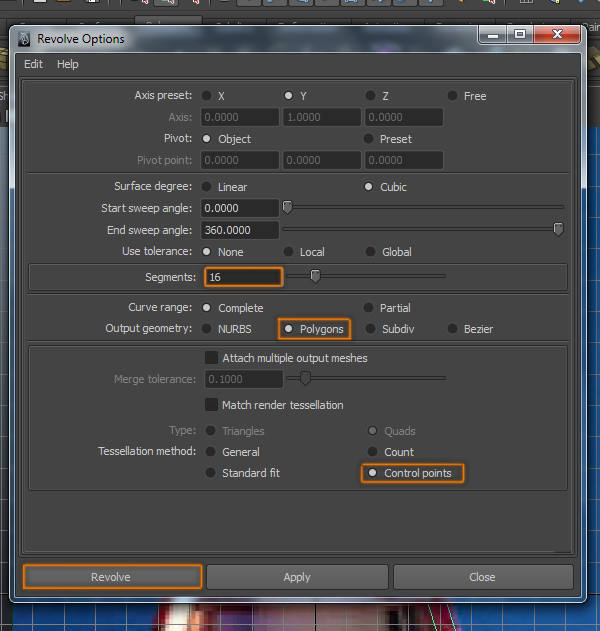Set curve range to Partial
The image size is (600, 631).
click(x=369, y=308)
